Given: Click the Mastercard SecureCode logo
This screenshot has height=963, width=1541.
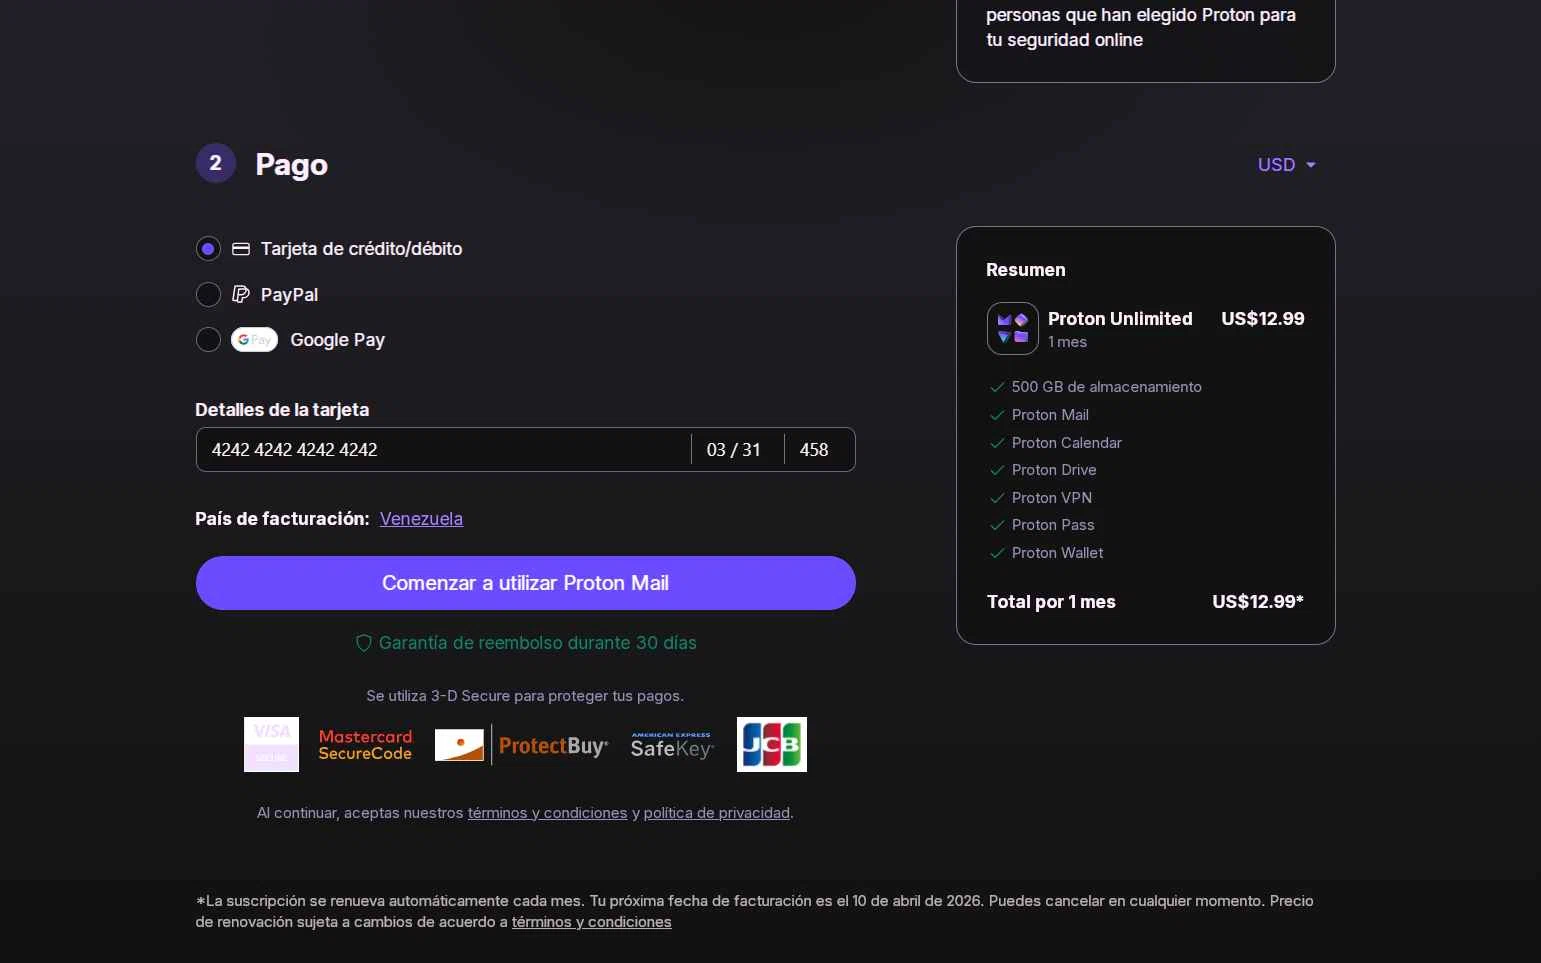Looking at the screenshot, I should pos(365,745).
